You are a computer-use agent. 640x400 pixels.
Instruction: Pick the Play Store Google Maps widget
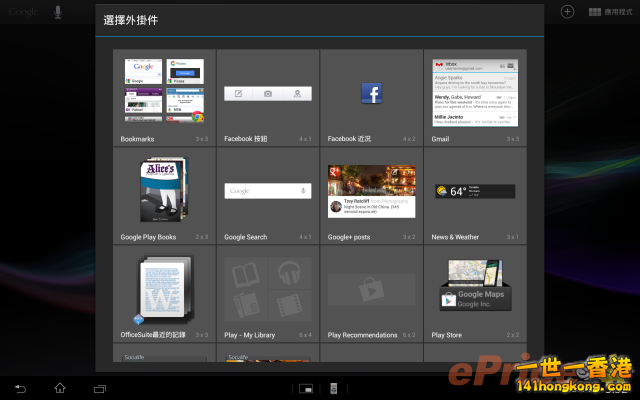(x=475, y=285)
